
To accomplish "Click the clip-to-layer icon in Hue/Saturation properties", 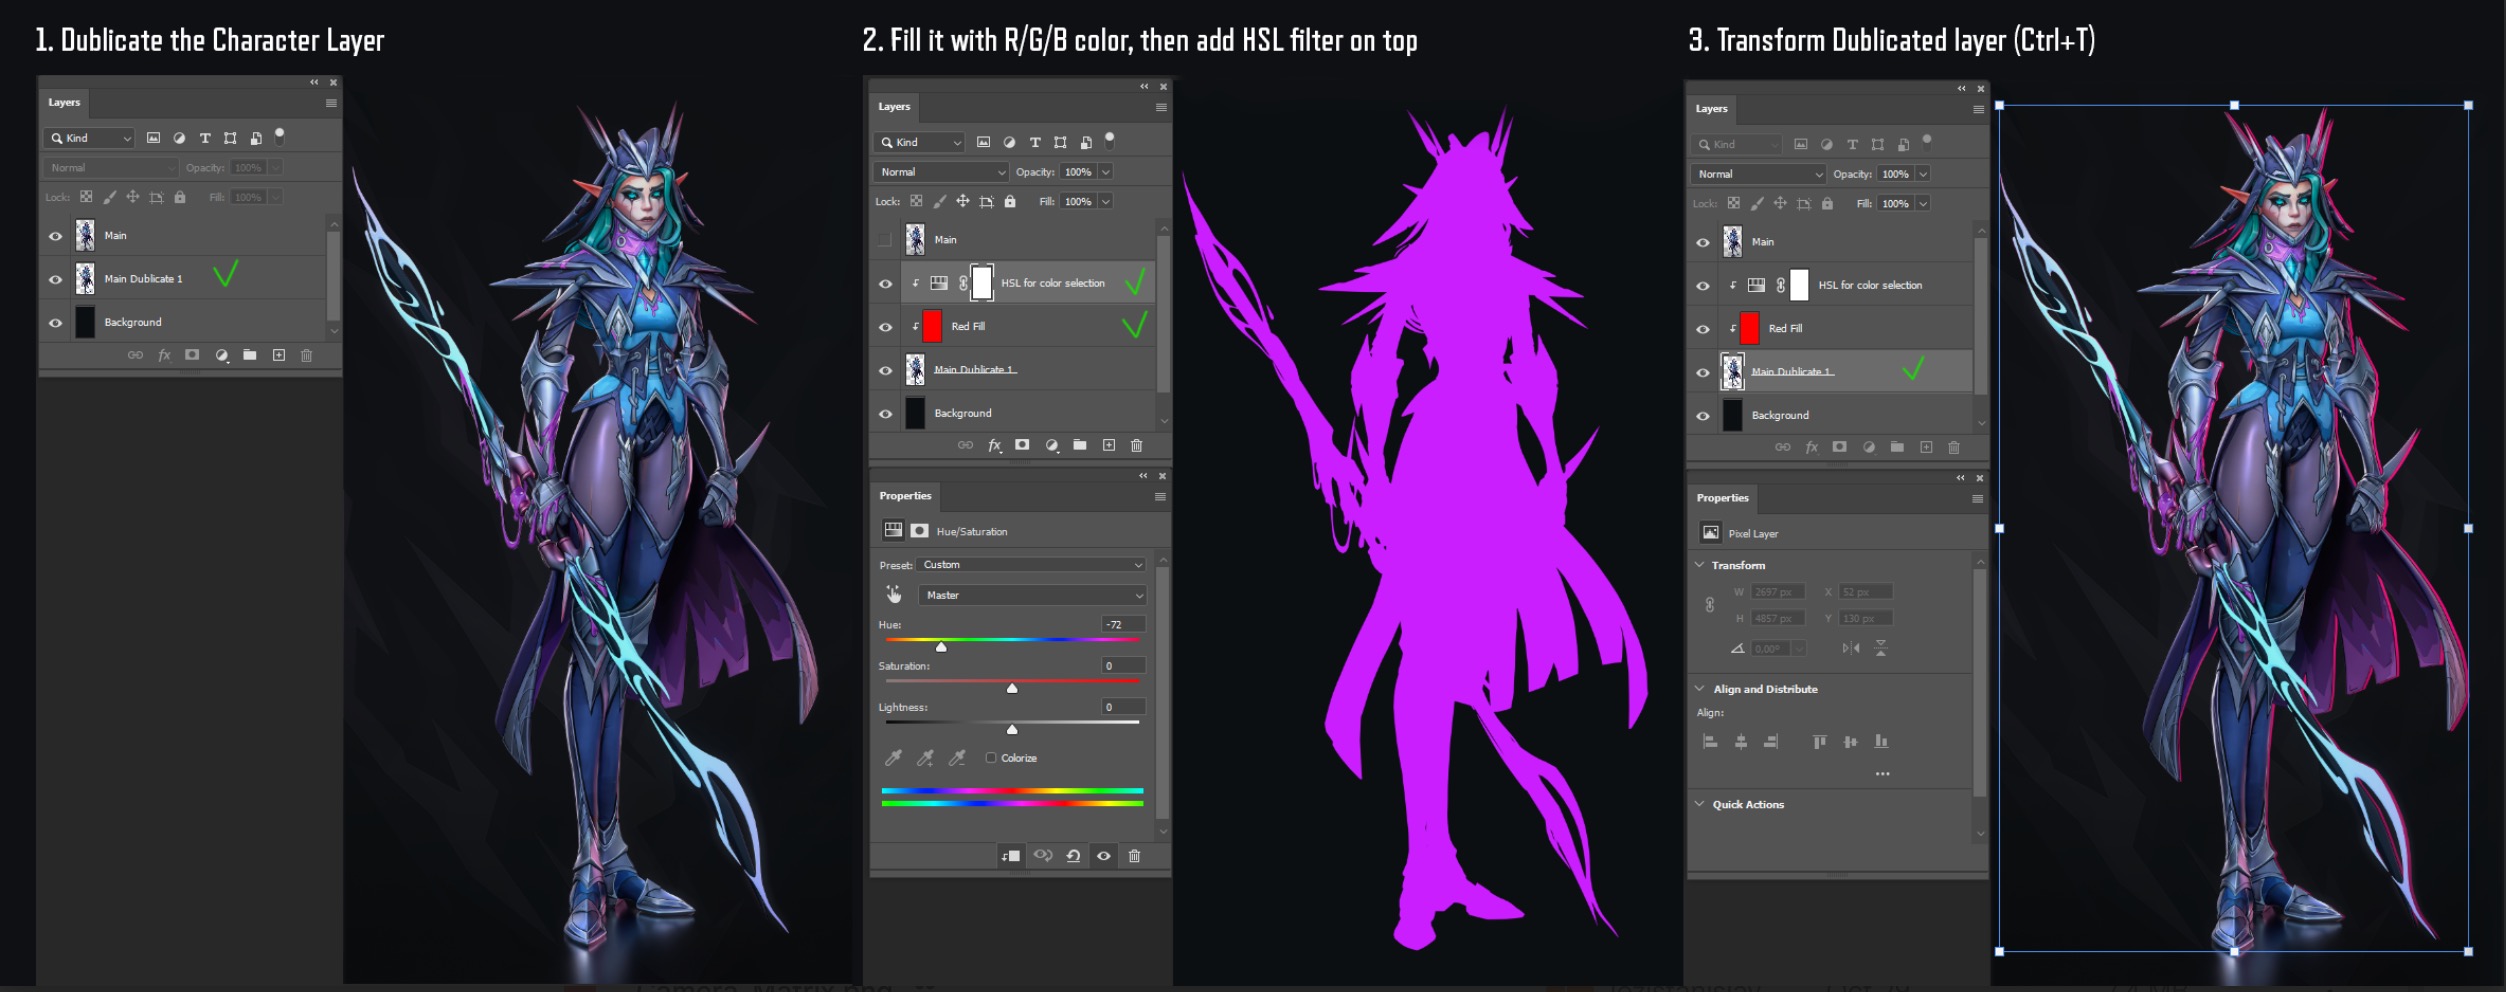I will pyautogui.click(x=1011, y=856).
